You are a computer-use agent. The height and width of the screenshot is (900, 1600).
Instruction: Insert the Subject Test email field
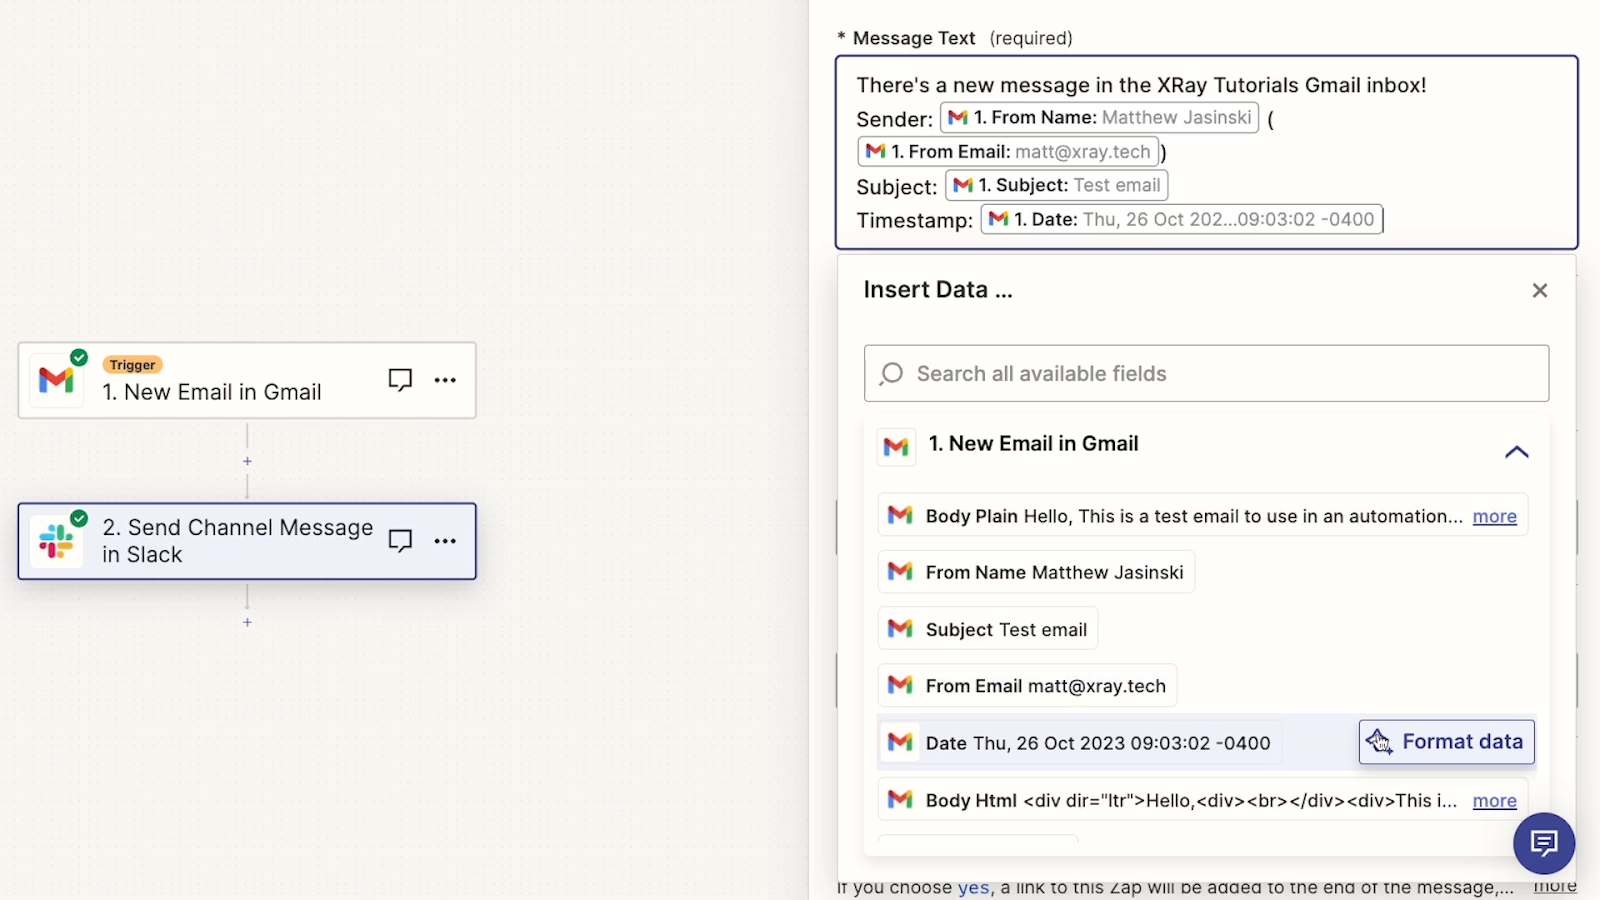[x=988, y=629]
